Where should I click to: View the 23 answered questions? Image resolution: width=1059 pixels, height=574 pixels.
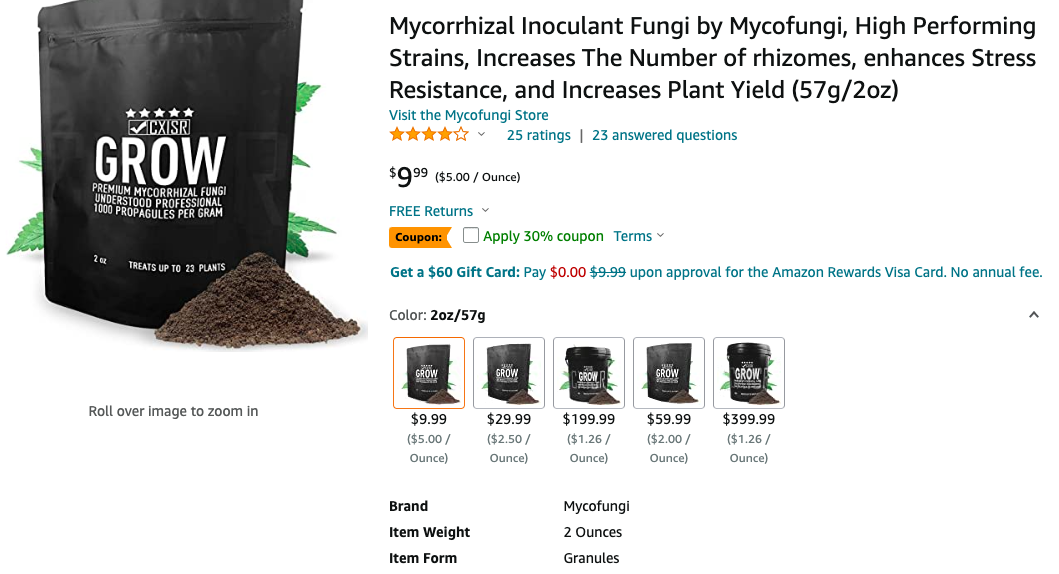click(664, 135)
